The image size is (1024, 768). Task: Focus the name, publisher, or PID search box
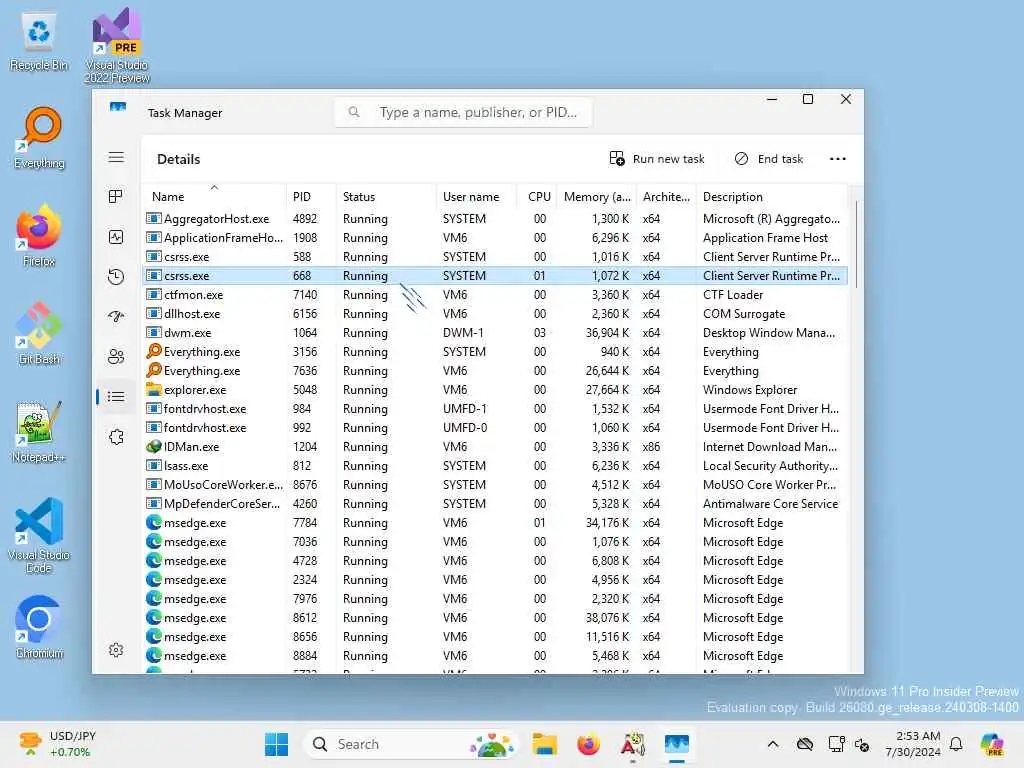tap(463, 112)
